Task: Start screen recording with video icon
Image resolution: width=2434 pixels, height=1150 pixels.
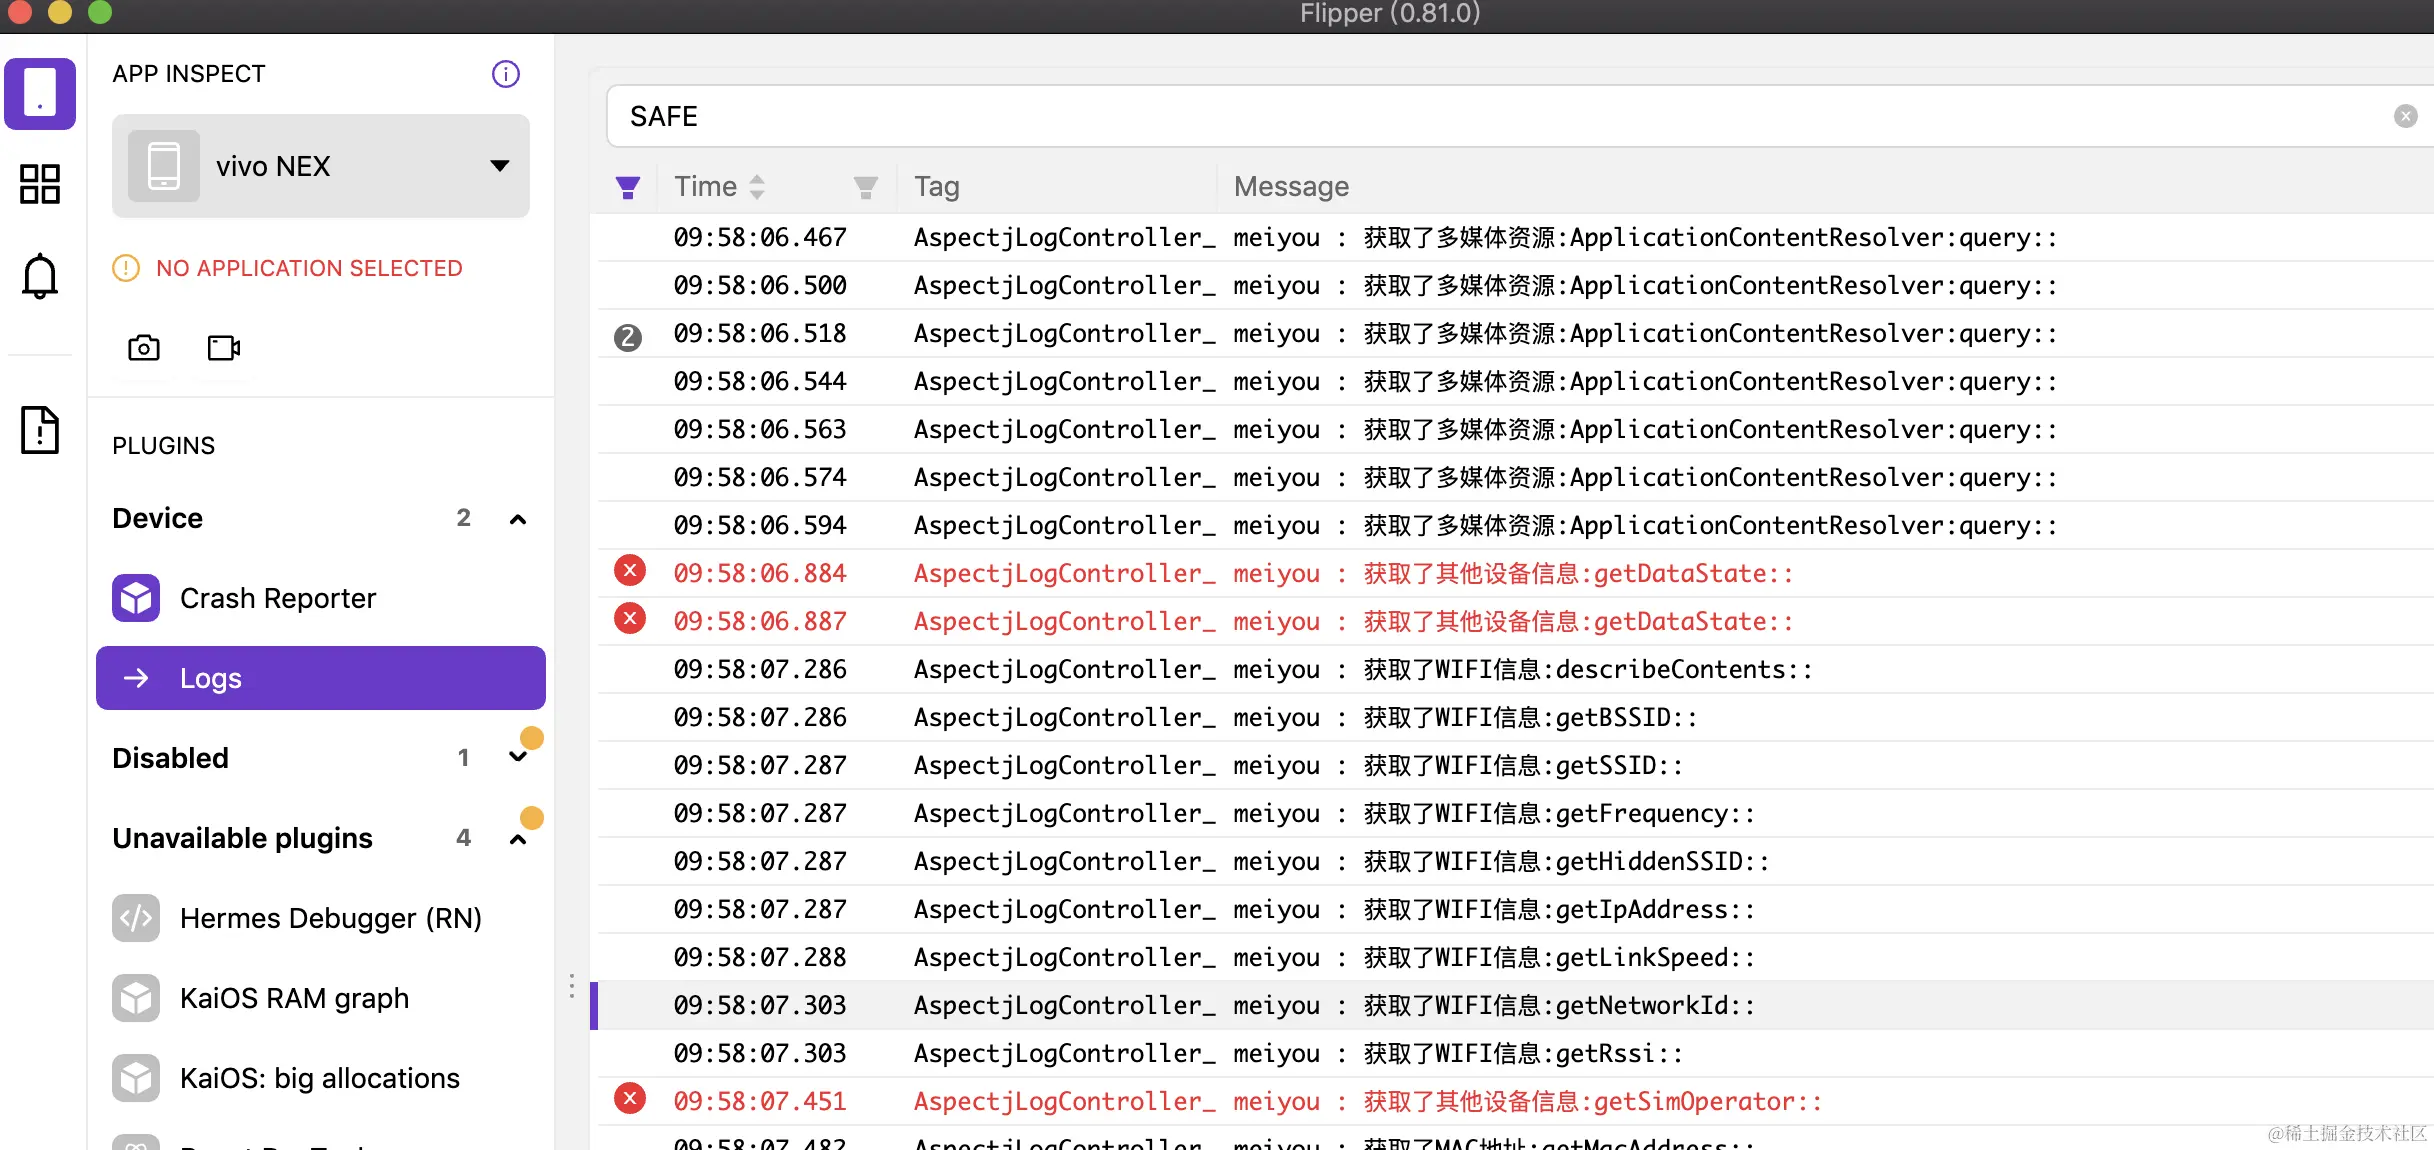Action: click(223, 347)
